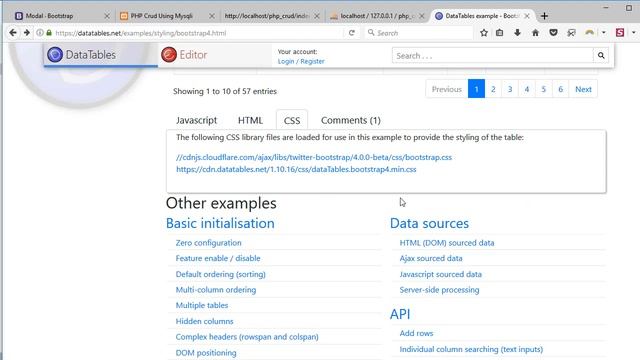This screenshot has width=640, height=360.
Task: Open downloads arrow icon
Action: [517, 33]
